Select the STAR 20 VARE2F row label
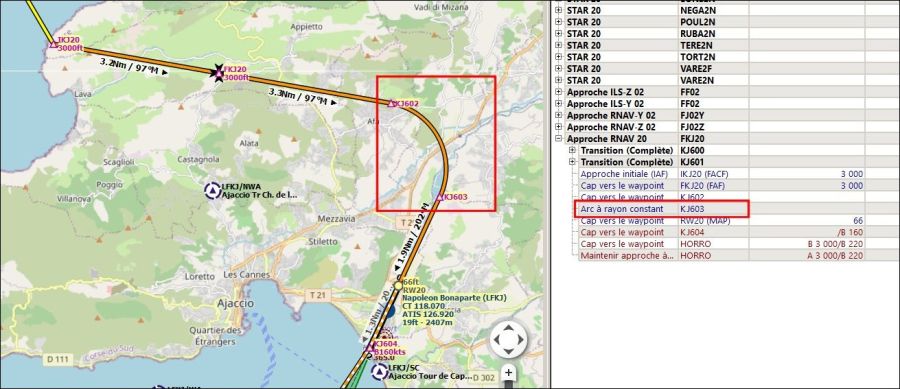Screen dimensions: 900x389 [584, 69]
